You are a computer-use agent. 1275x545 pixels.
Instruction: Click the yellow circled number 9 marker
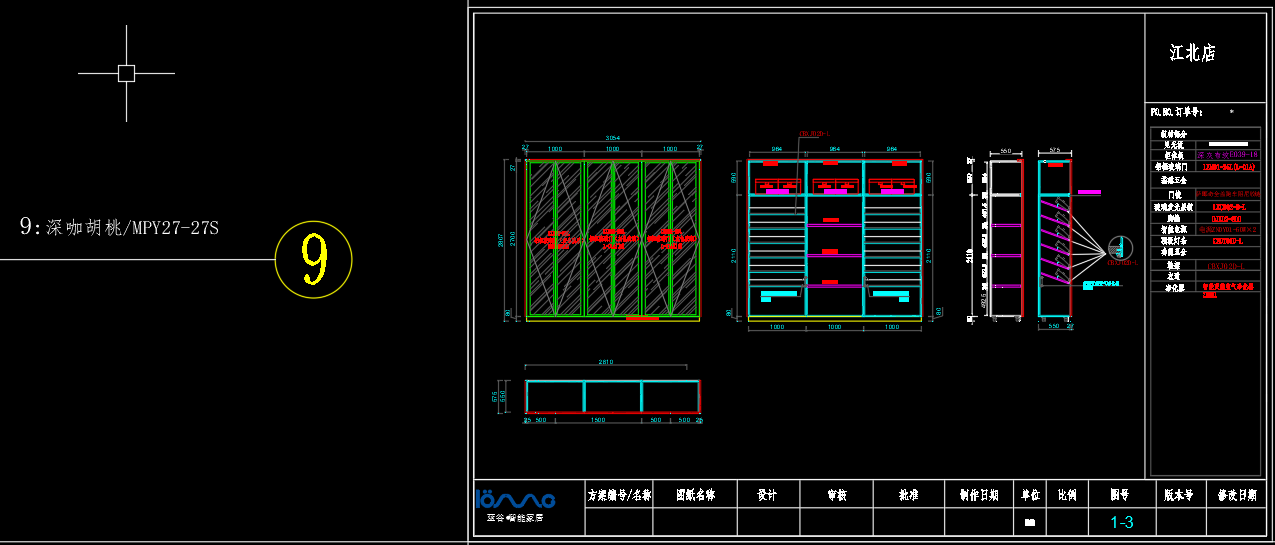(313, 260)
